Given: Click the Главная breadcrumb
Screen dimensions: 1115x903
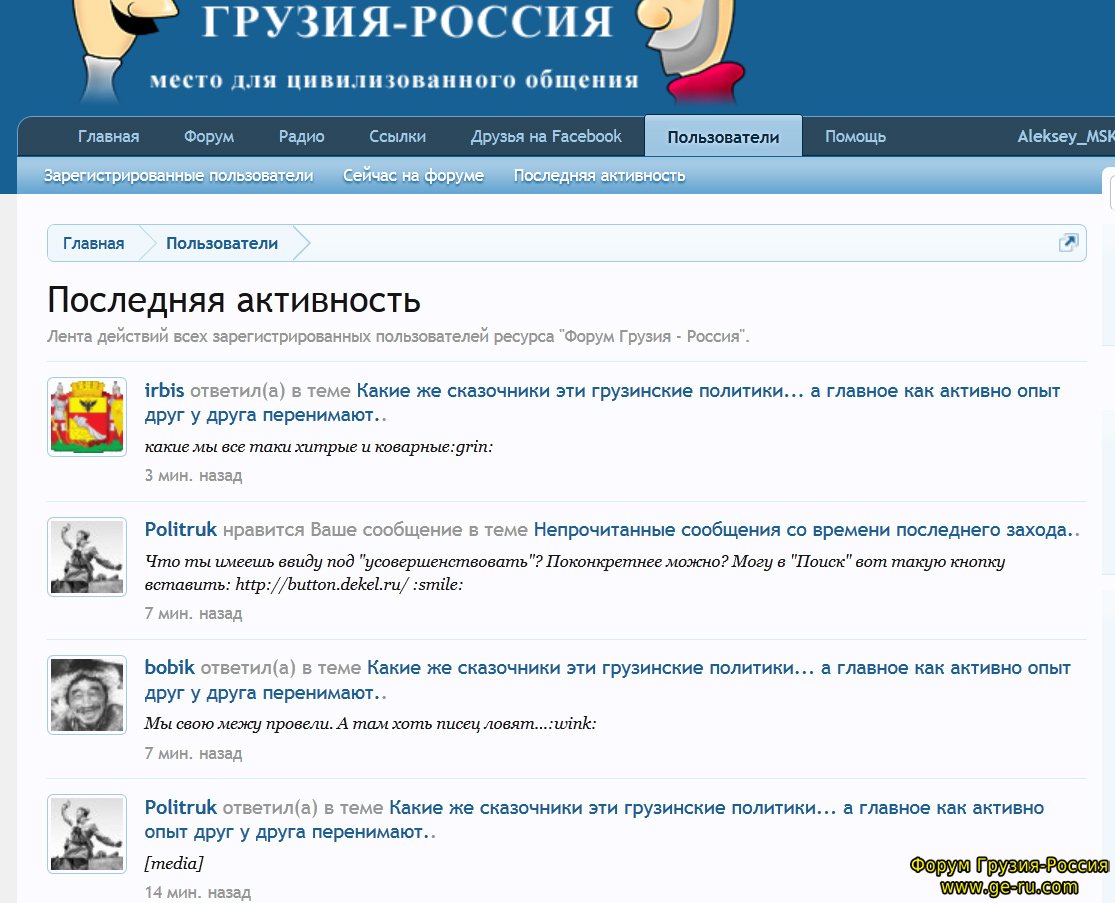Looking at the screenshot, I should (x=93, y=243).
